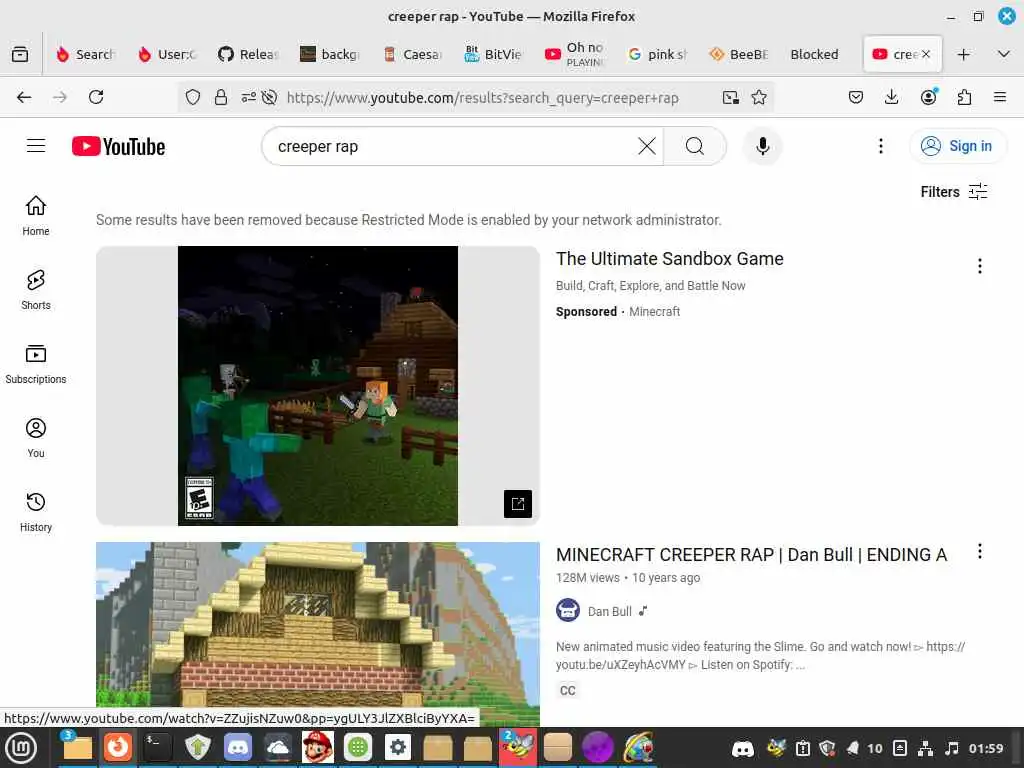Open the tracking protection shield
This screenshot has height=768, width=1024.
(x=193, y=97)
